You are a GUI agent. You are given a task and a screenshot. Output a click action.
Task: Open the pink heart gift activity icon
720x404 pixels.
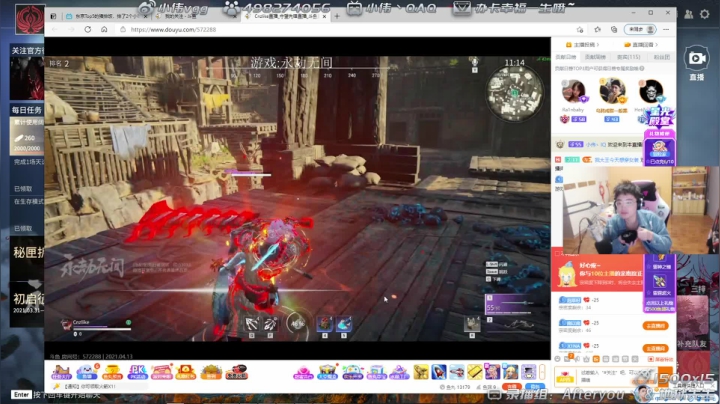pos(303,372)
